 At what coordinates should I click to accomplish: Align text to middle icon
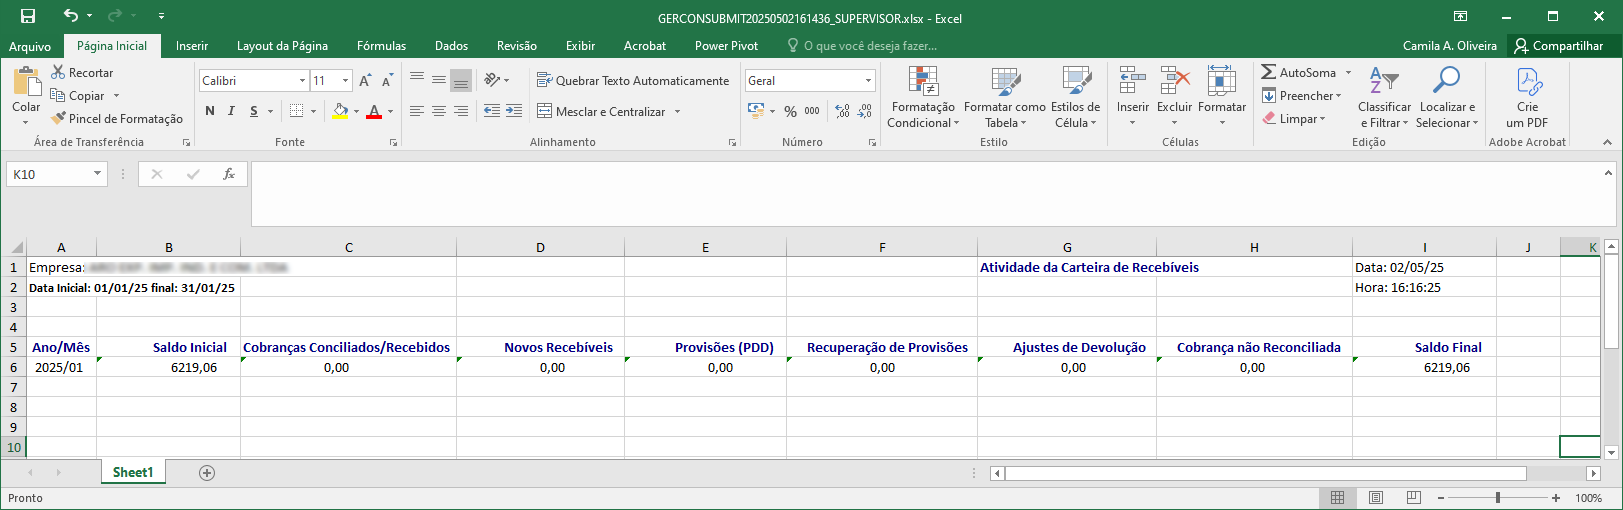[439, 81]
